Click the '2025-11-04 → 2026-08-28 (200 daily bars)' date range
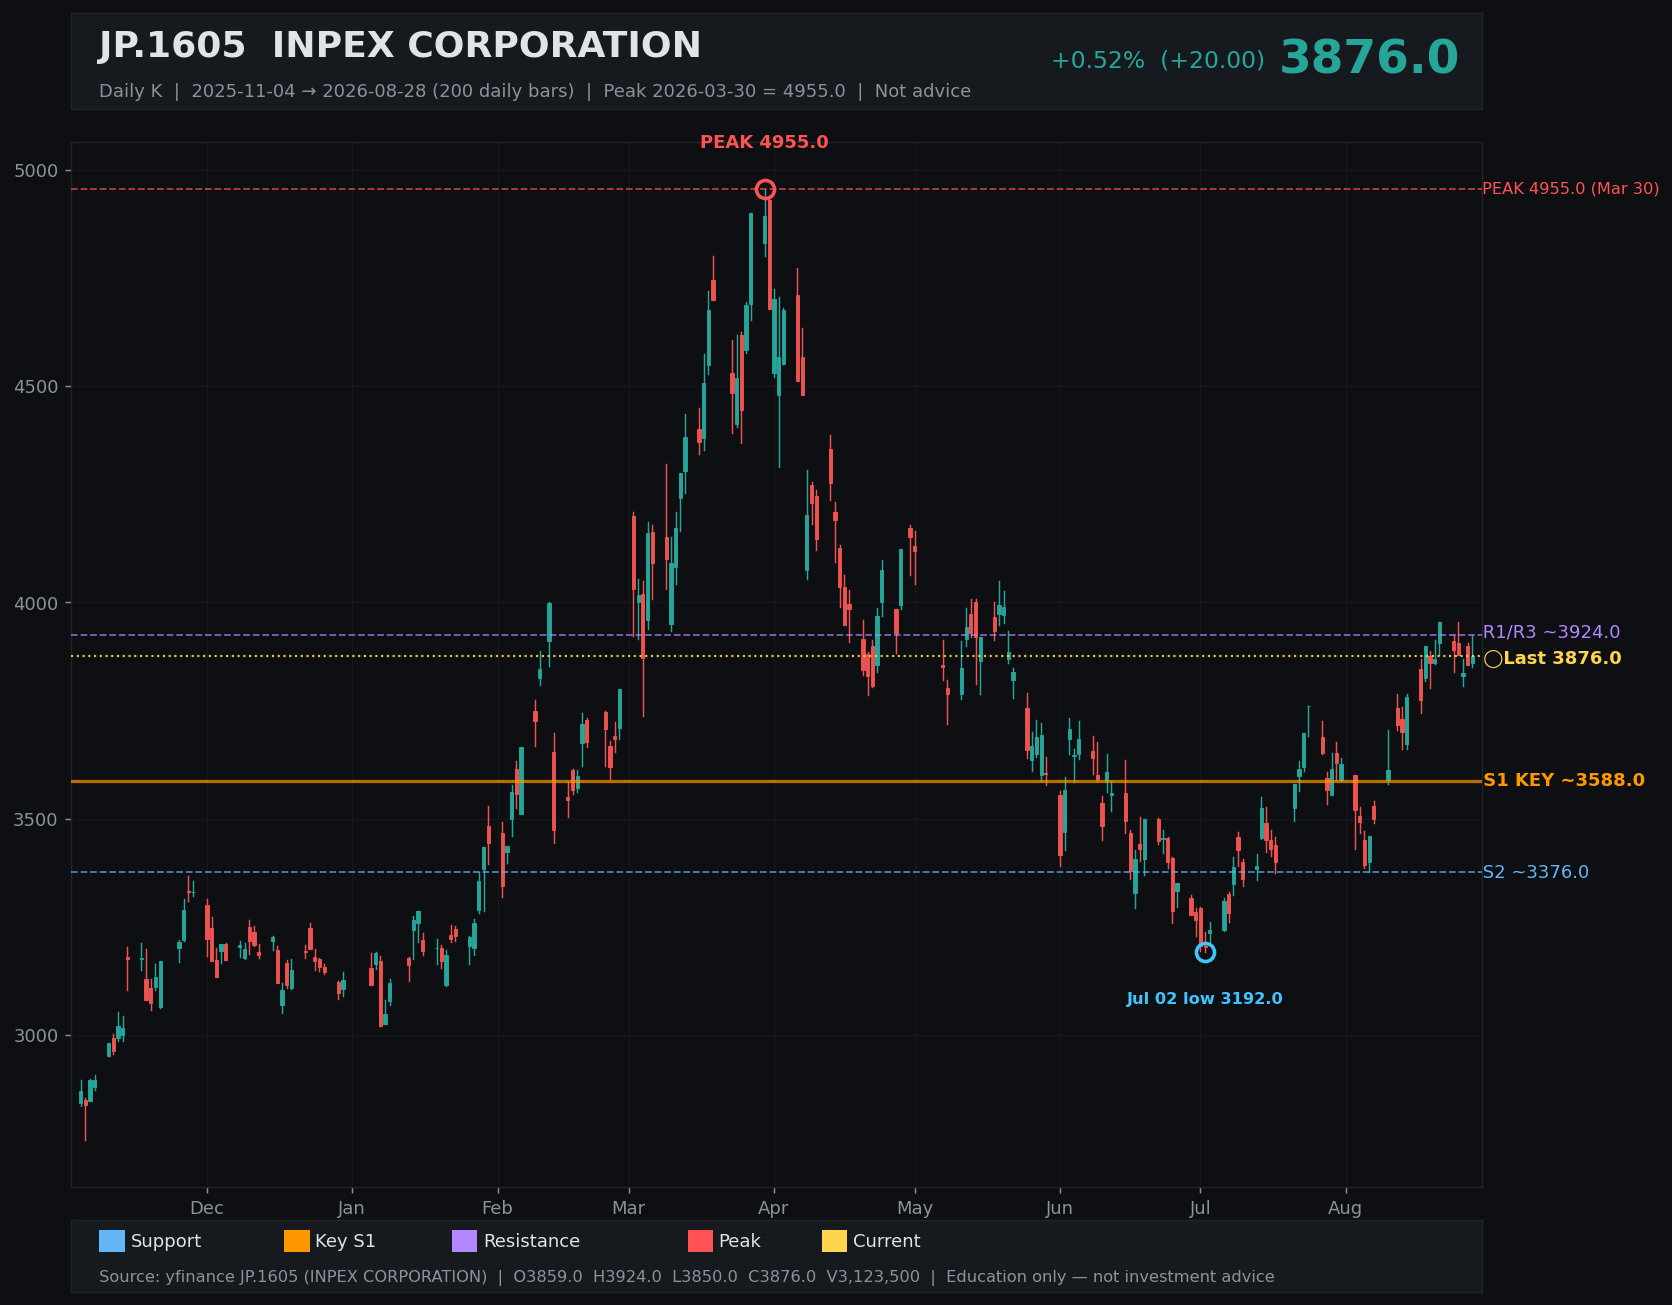This screenshot has height=1305, width=1672. pos(383,91)
